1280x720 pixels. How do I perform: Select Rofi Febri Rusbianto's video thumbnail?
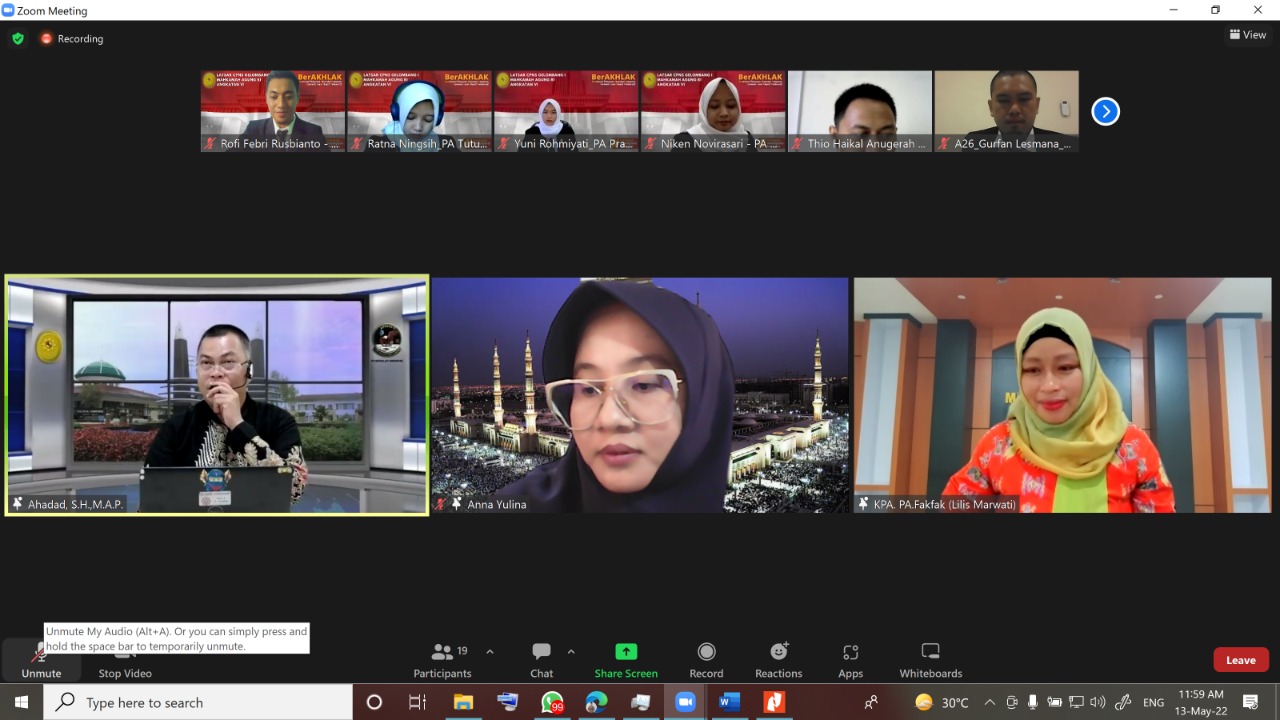coord(273,111)
